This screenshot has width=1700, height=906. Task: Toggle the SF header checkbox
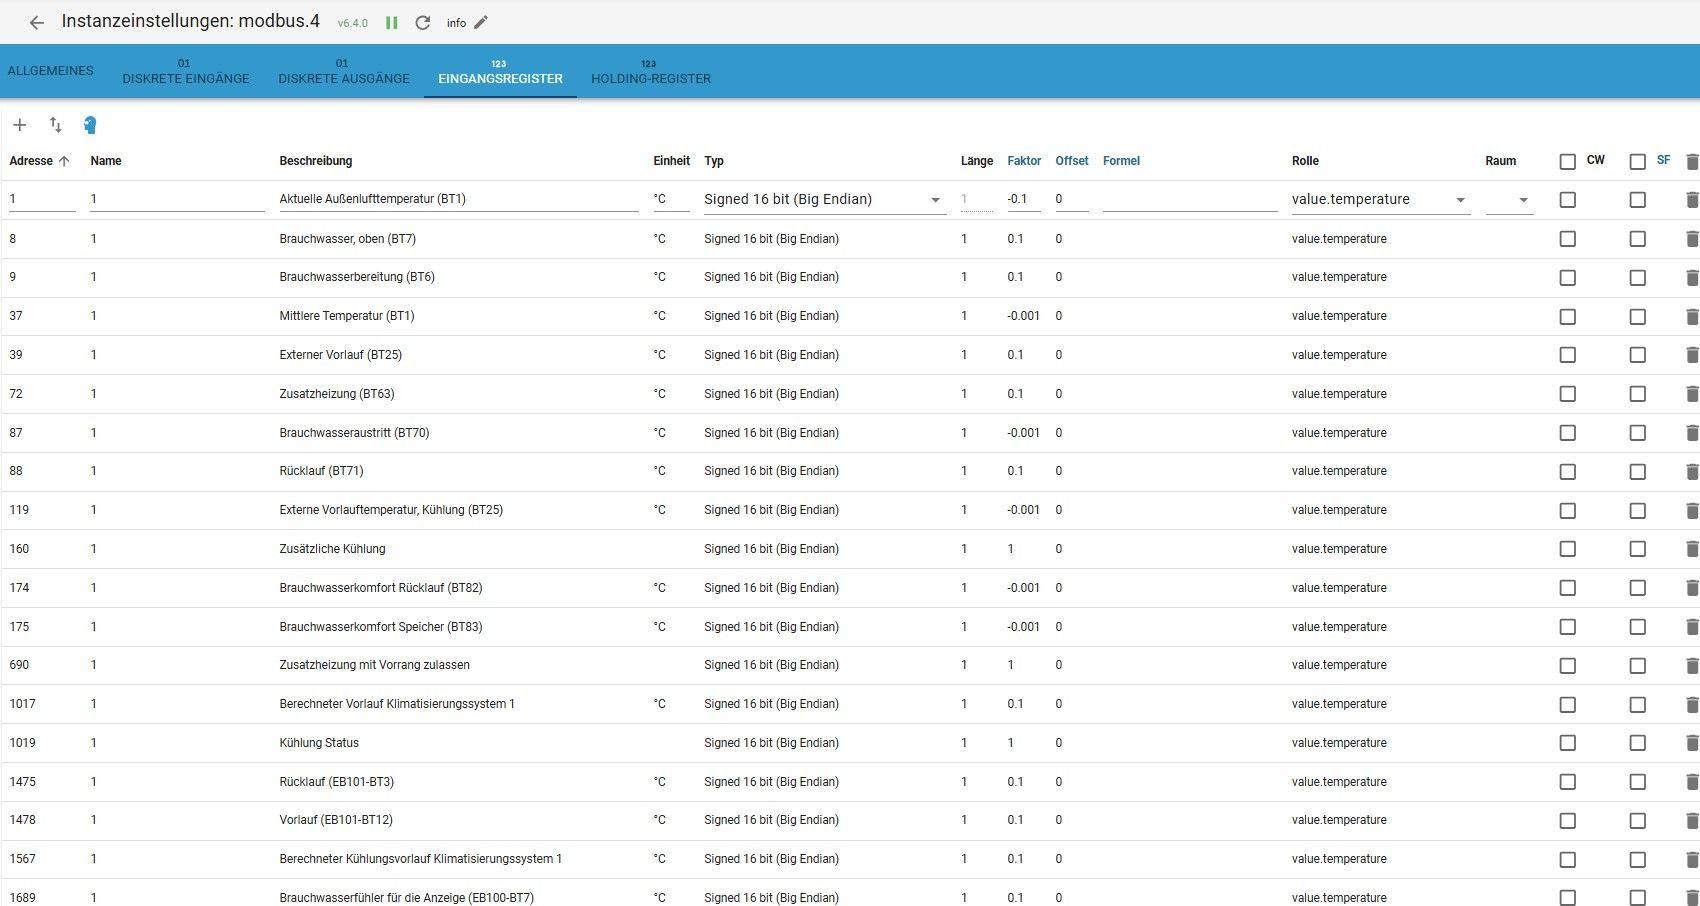point(1637,161)
